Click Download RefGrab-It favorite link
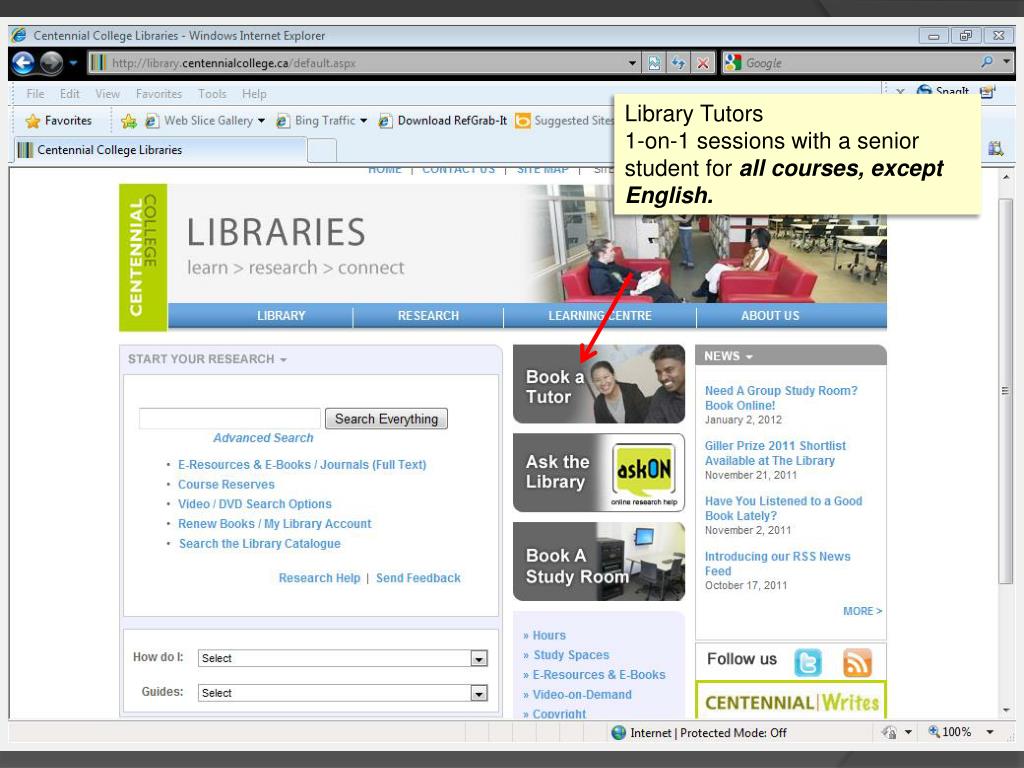Image resolution: width=1024 pixels, height=768 pixels. (443, 121)
